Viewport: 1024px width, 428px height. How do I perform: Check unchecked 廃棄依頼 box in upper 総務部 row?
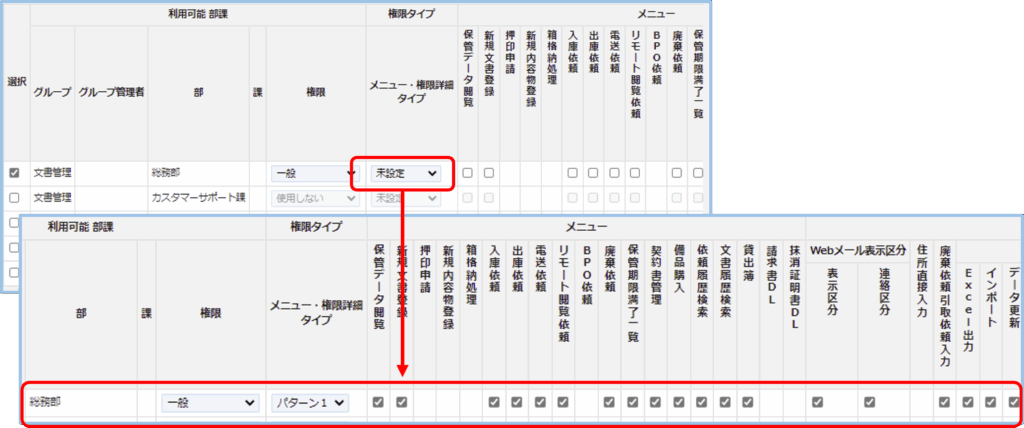[676, 173]
